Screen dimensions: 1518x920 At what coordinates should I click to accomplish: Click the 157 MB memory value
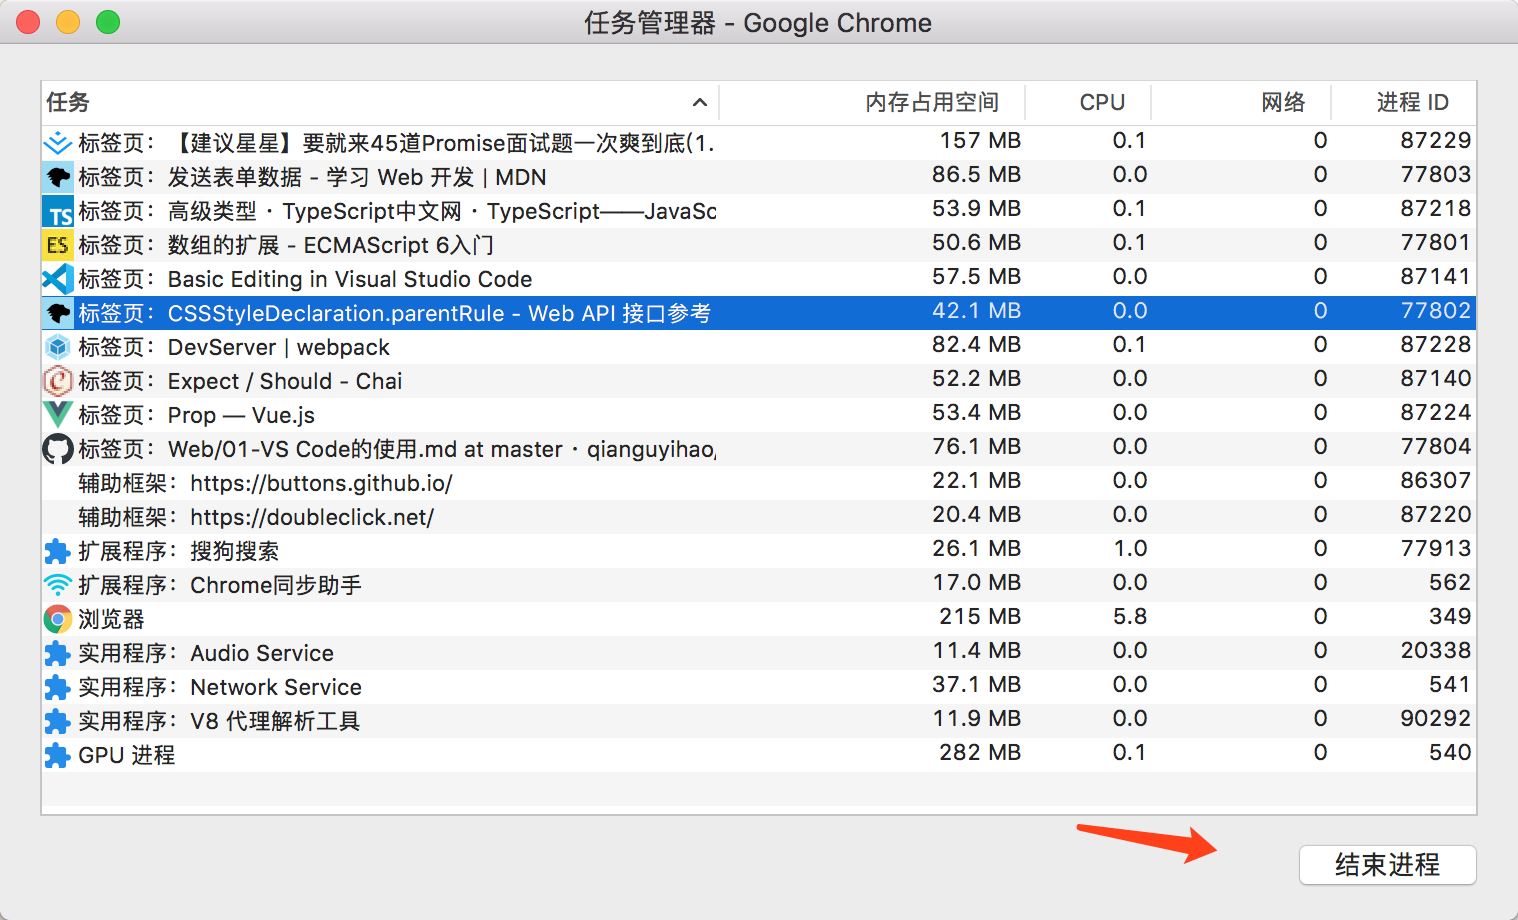pyautogui.click(x=980, y=140)
